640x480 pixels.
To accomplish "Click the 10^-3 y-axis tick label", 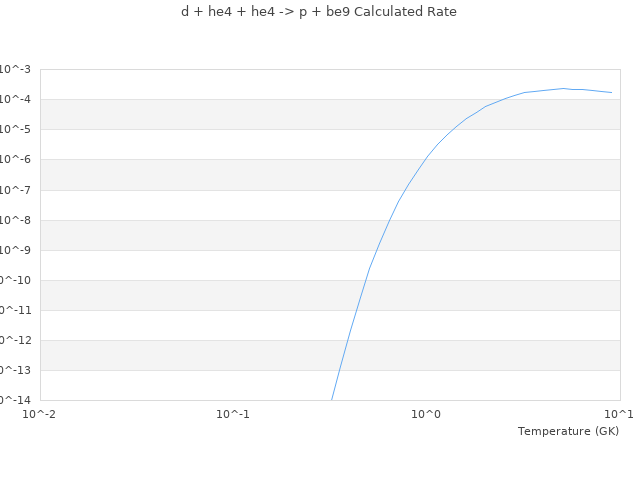I will (15, 69).
